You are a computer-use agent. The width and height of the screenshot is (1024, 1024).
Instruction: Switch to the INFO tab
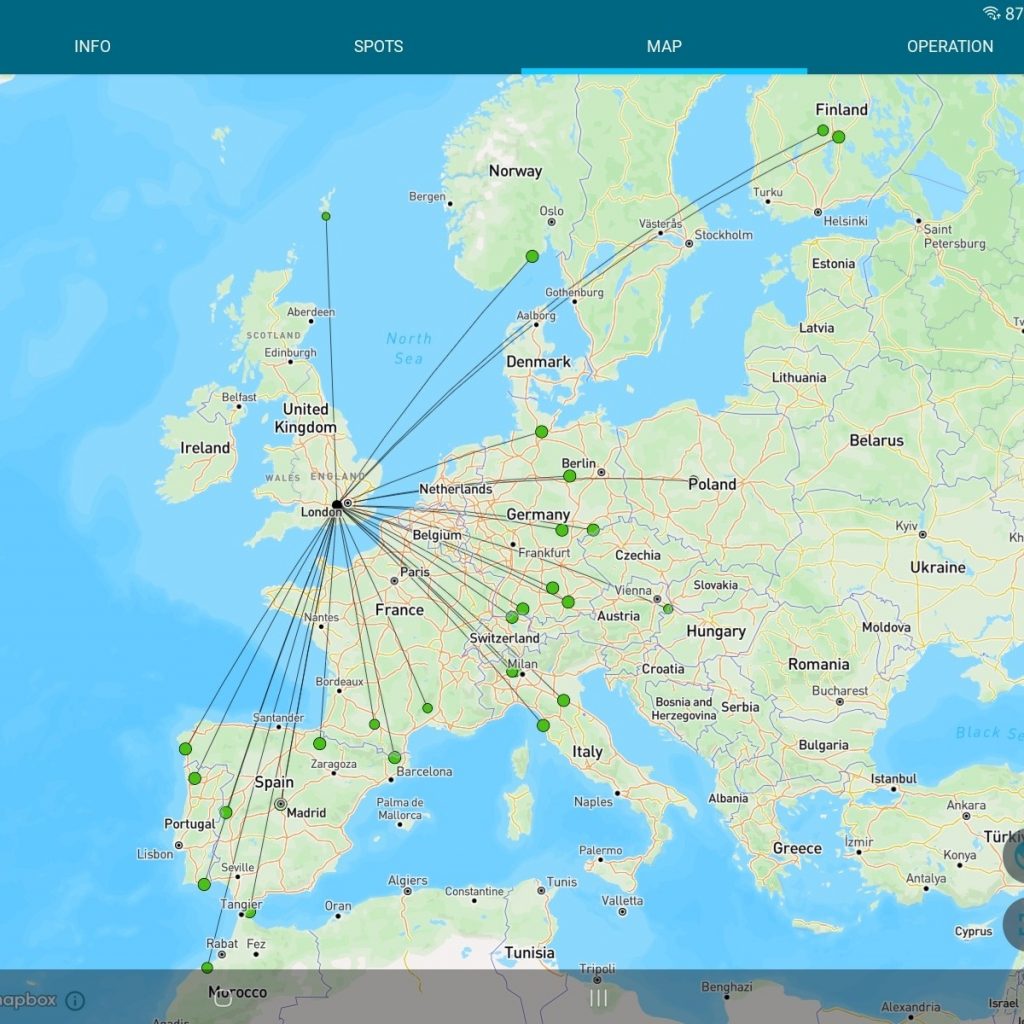92,46
